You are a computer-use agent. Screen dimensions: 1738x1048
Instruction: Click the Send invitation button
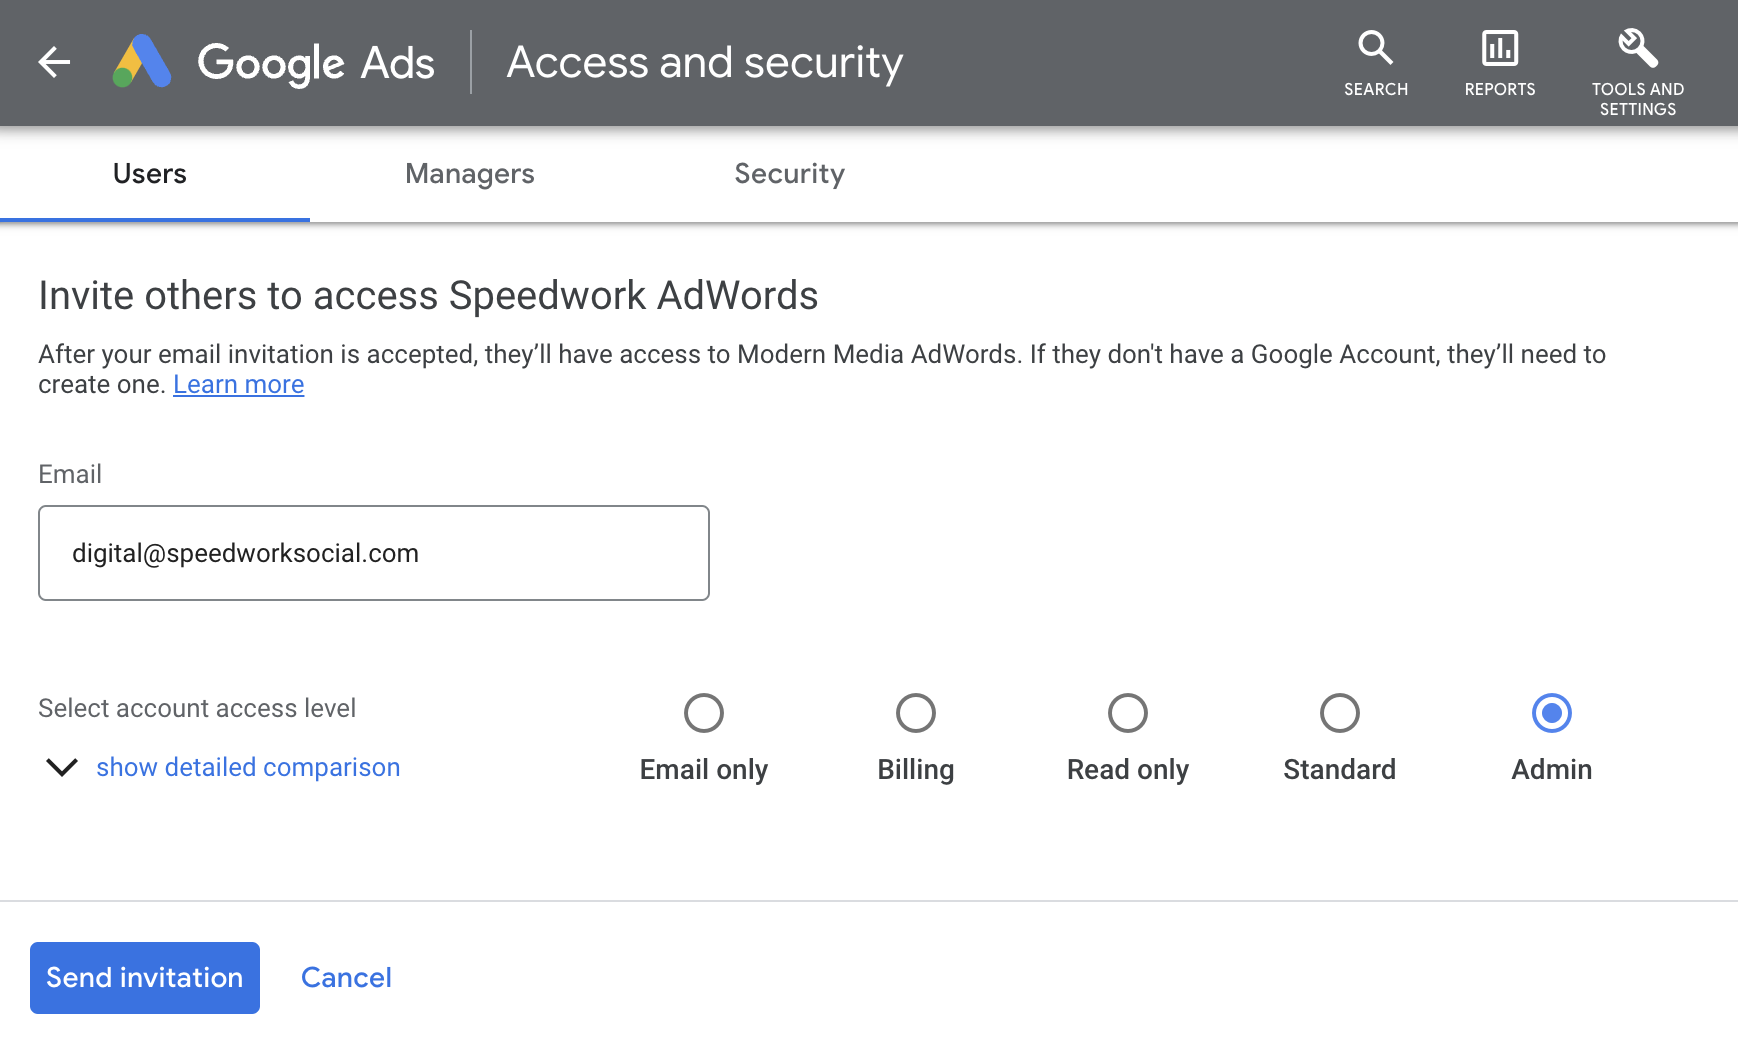pyautogui.click(x=145, y=978)
